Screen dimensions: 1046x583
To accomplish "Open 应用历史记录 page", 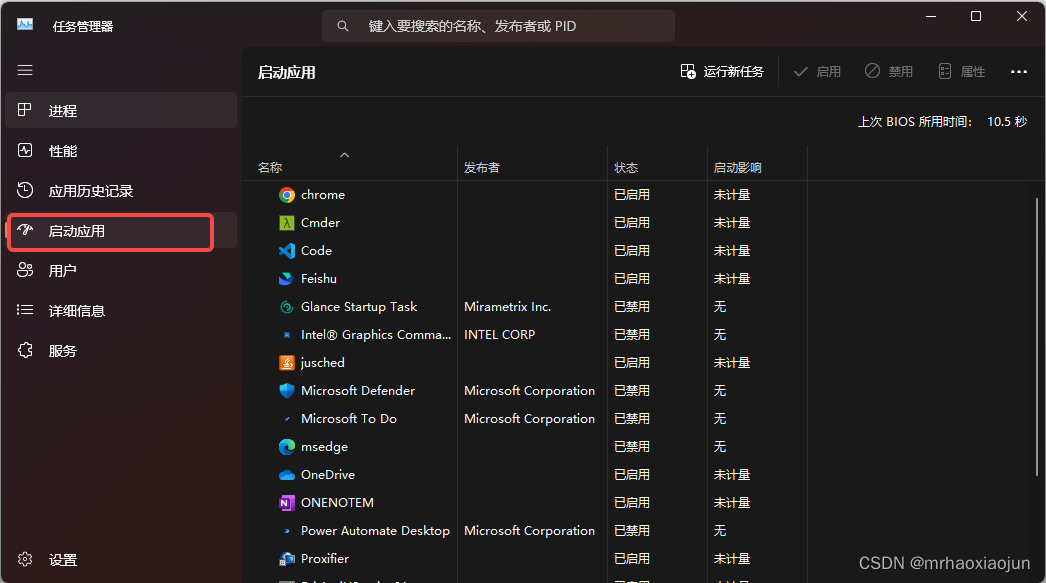I will click(x=121, y=190).
